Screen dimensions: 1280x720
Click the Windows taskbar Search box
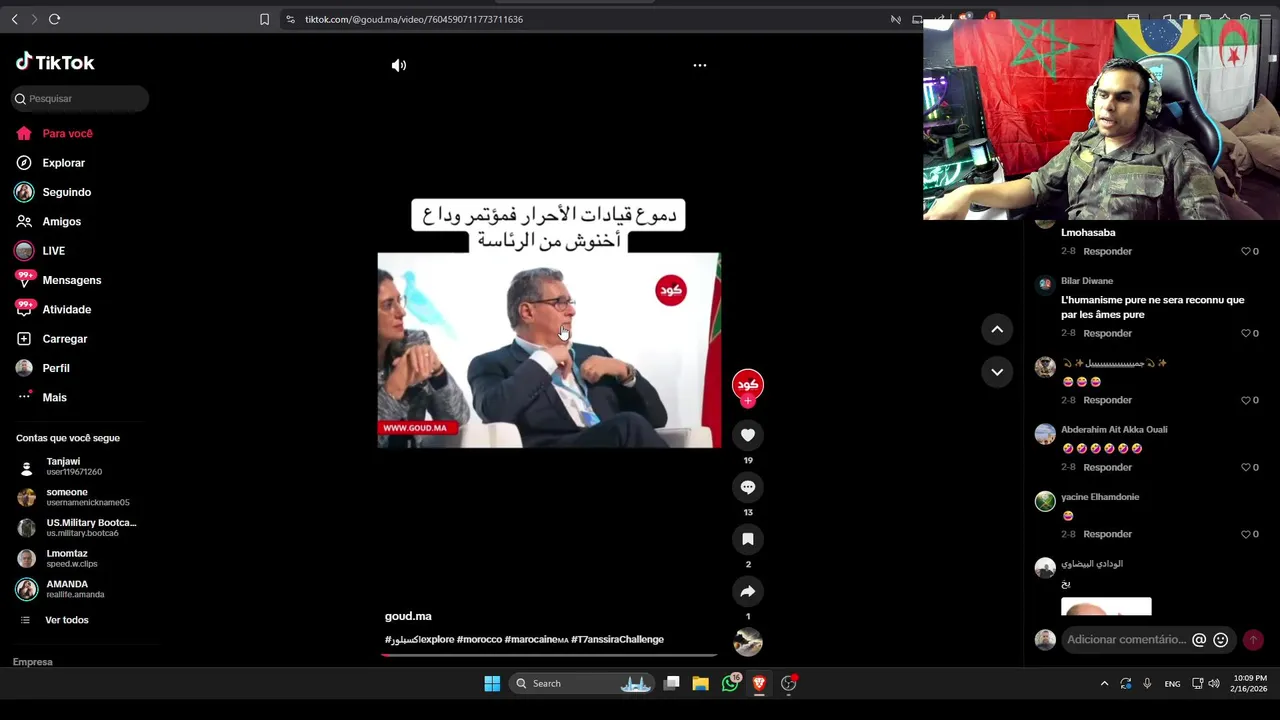click(581, 683)
